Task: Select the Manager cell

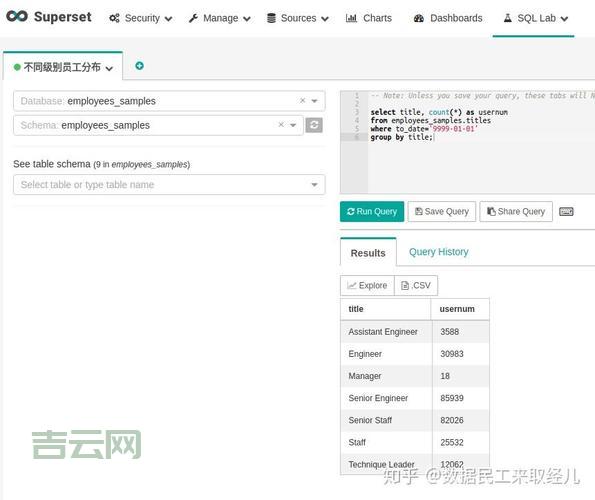Action: 386,376
